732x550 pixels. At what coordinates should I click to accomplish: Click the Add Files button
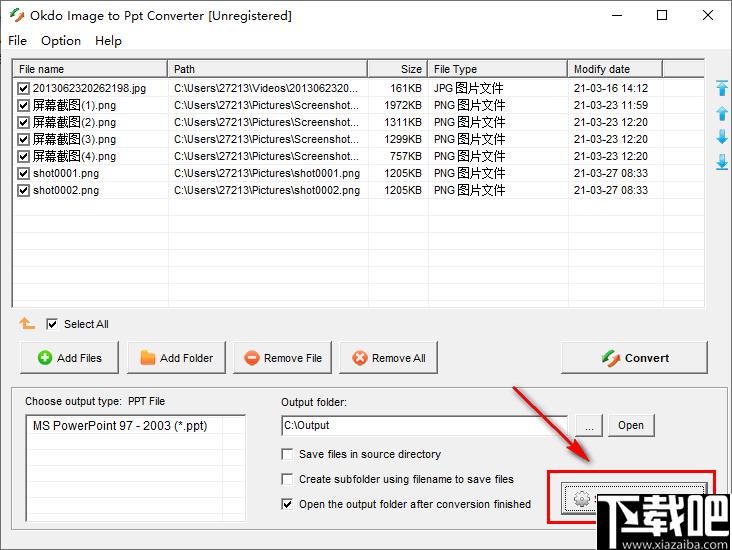point(69,358)
